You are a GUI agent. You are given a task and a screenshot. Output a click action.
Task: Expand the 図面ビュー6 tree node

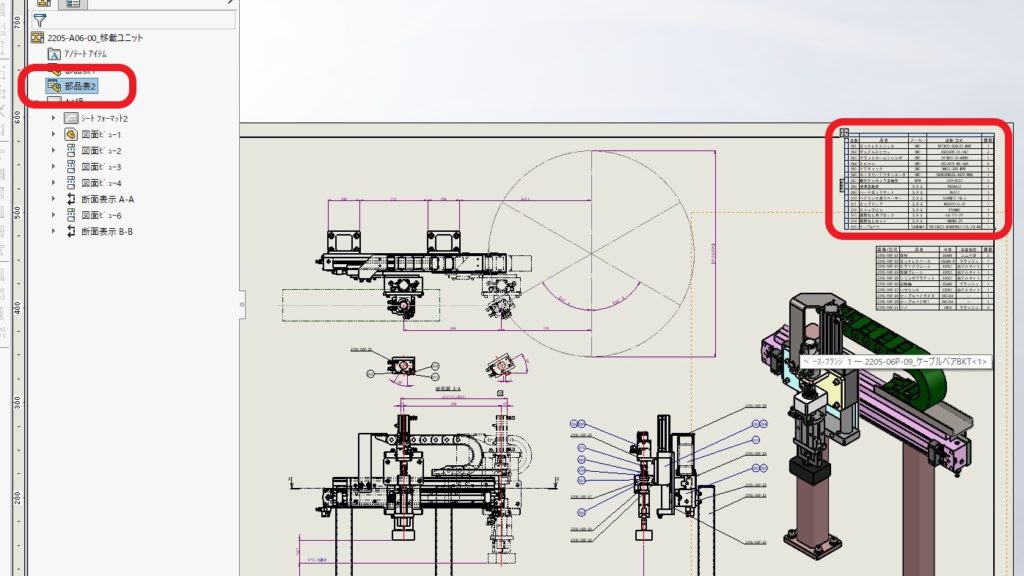[x=53, y=215]
